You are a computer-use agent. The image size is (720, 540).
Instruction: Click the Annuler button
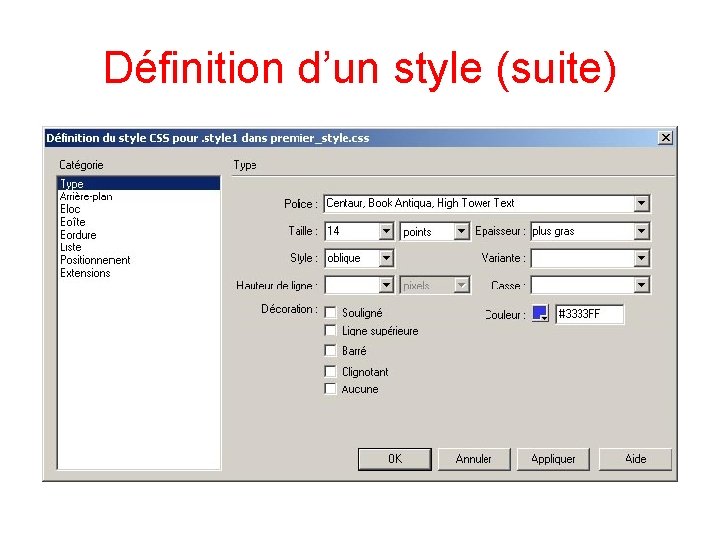click(x=473, y=459)
